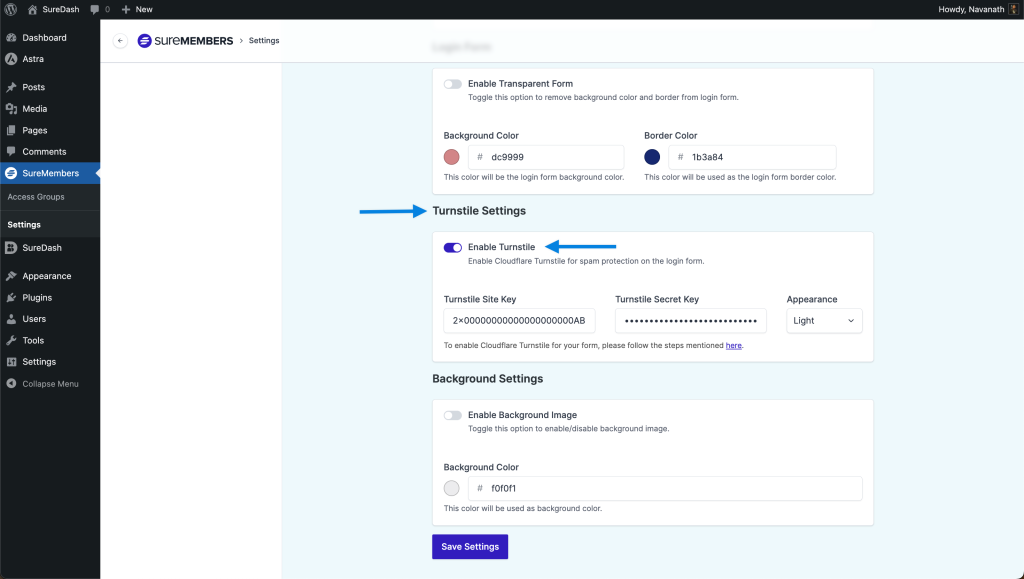Viewport: 1024px width, 579px height.
Task: Click the Comments speech bubble sidebar icon
Action: [x=11, y=151]
